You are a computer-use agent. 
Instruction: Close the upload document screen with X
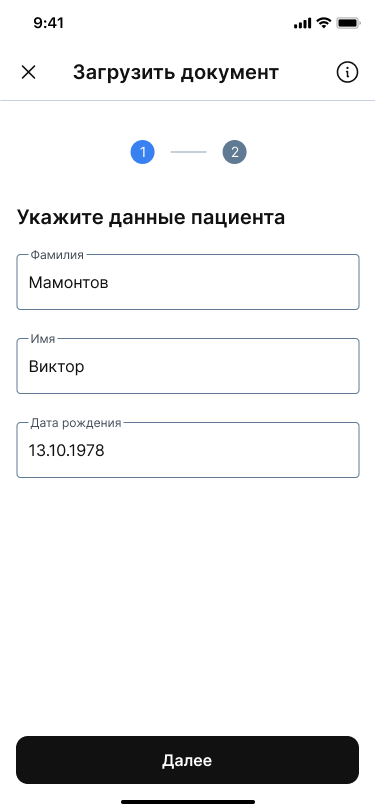coord(28,72)
